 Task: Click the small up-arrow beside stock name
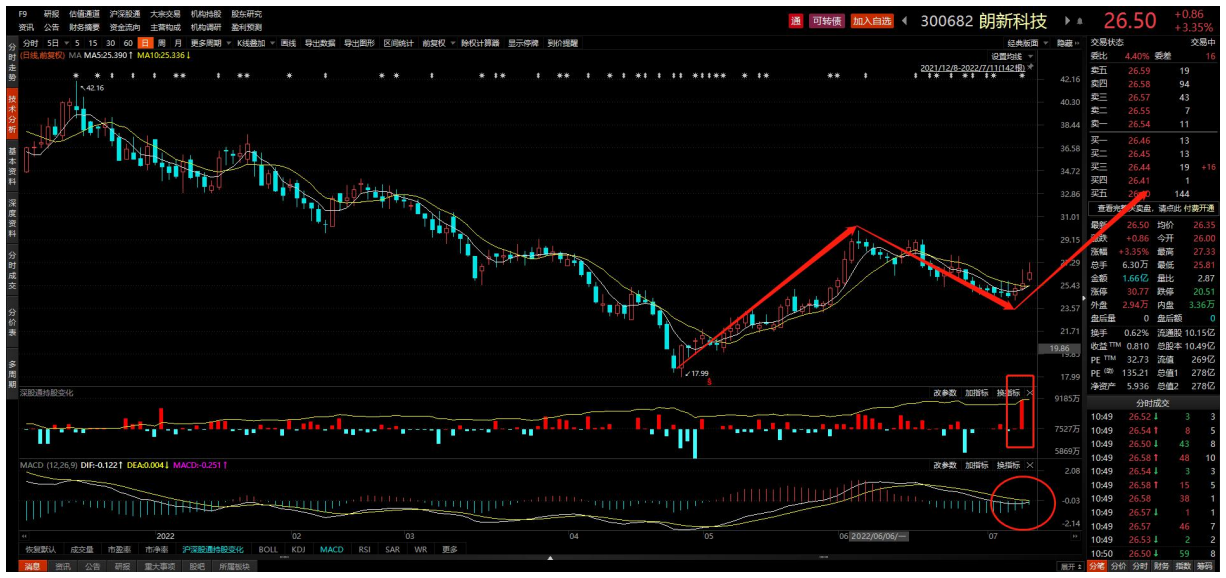point(1079,21)
